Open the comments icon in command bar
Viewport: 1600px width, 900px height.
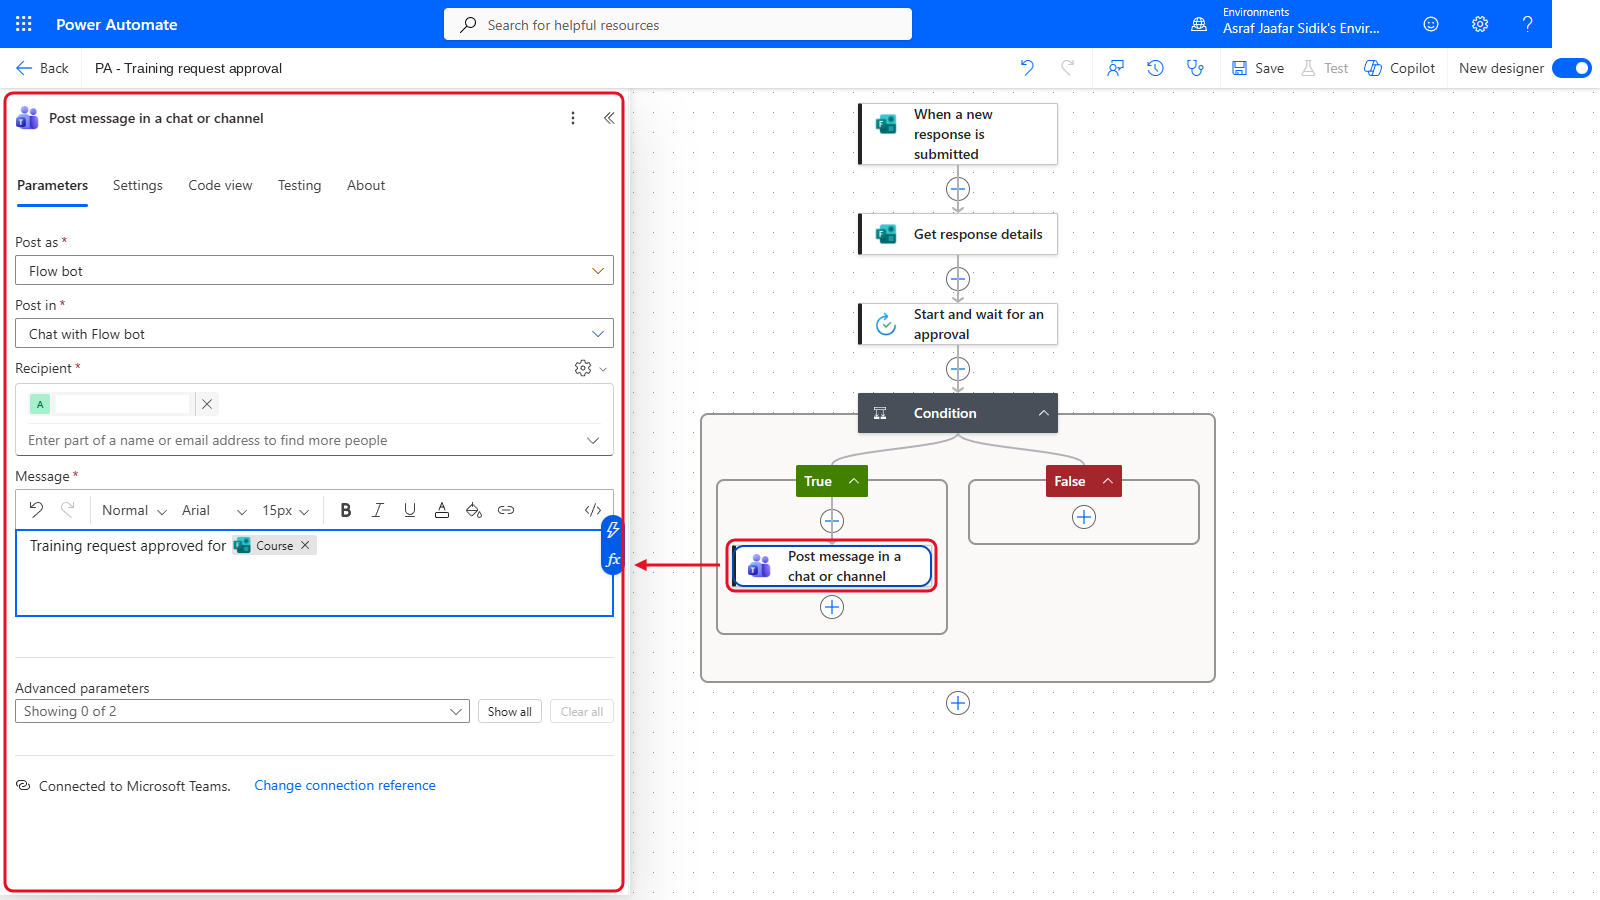click(x=1115, y=68)
